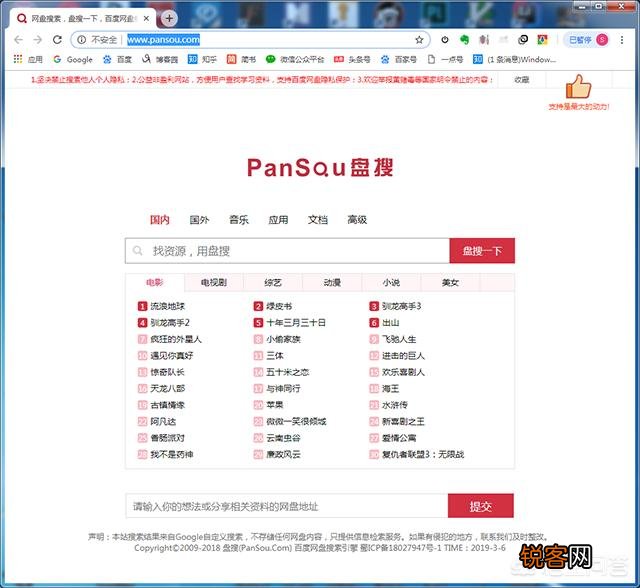
Task: Select the 高级 search category
Action: [x=357, y=220]
